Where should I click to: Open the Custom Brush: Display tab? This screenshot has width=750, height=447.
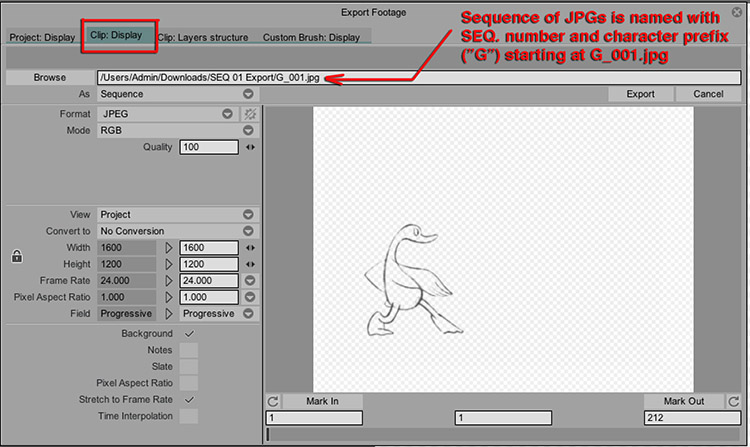pos(311,37)
